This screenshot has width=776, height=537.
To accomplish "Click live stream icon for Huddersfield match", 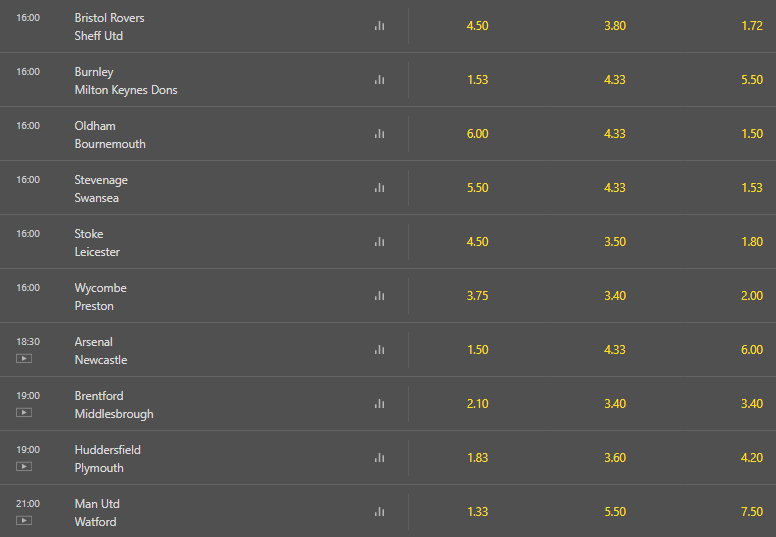I will point(24,466).
